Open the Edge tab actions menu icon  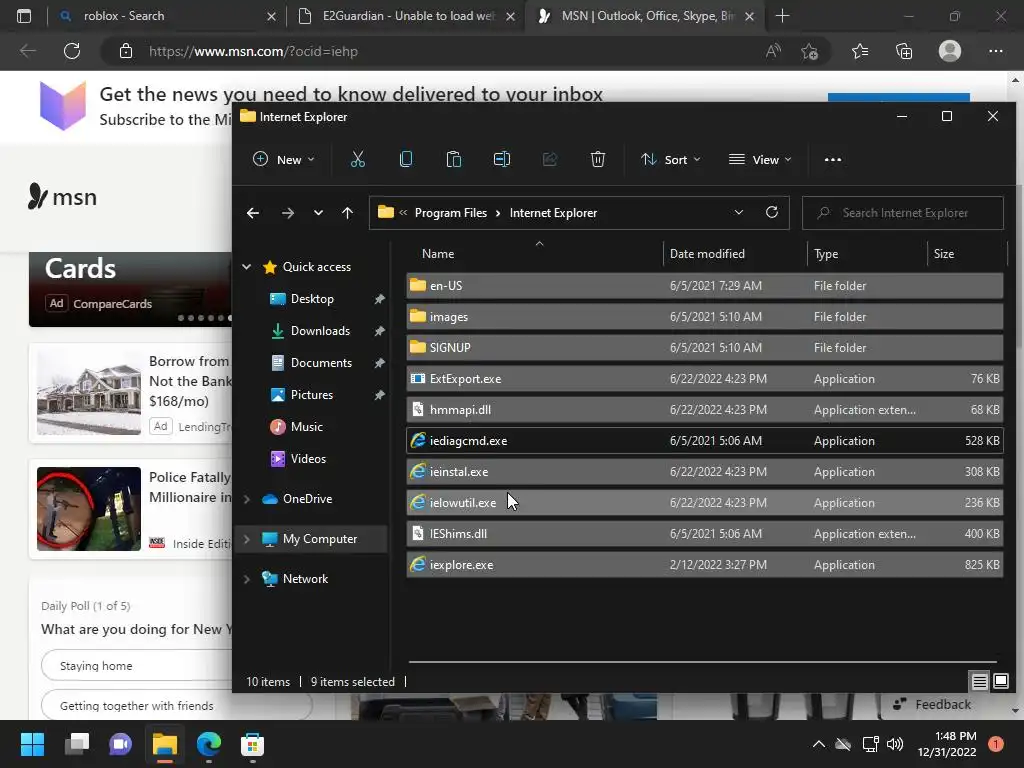[x=24, y=16]
